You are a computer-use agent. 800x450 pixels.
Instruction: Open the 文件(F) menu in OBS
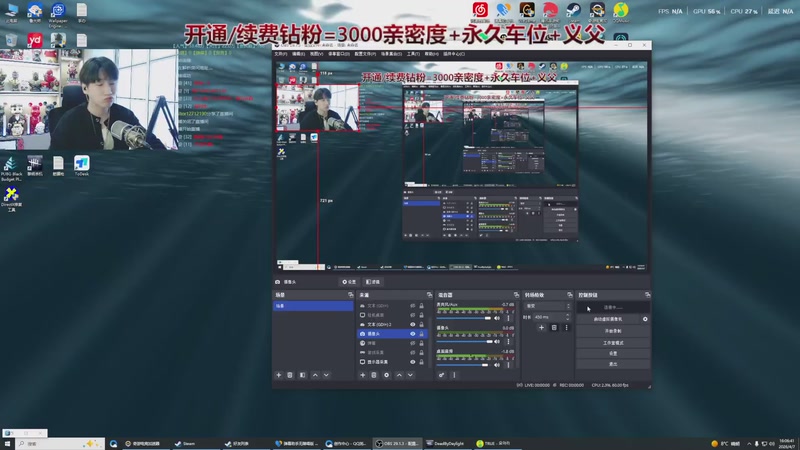(281, 54)
